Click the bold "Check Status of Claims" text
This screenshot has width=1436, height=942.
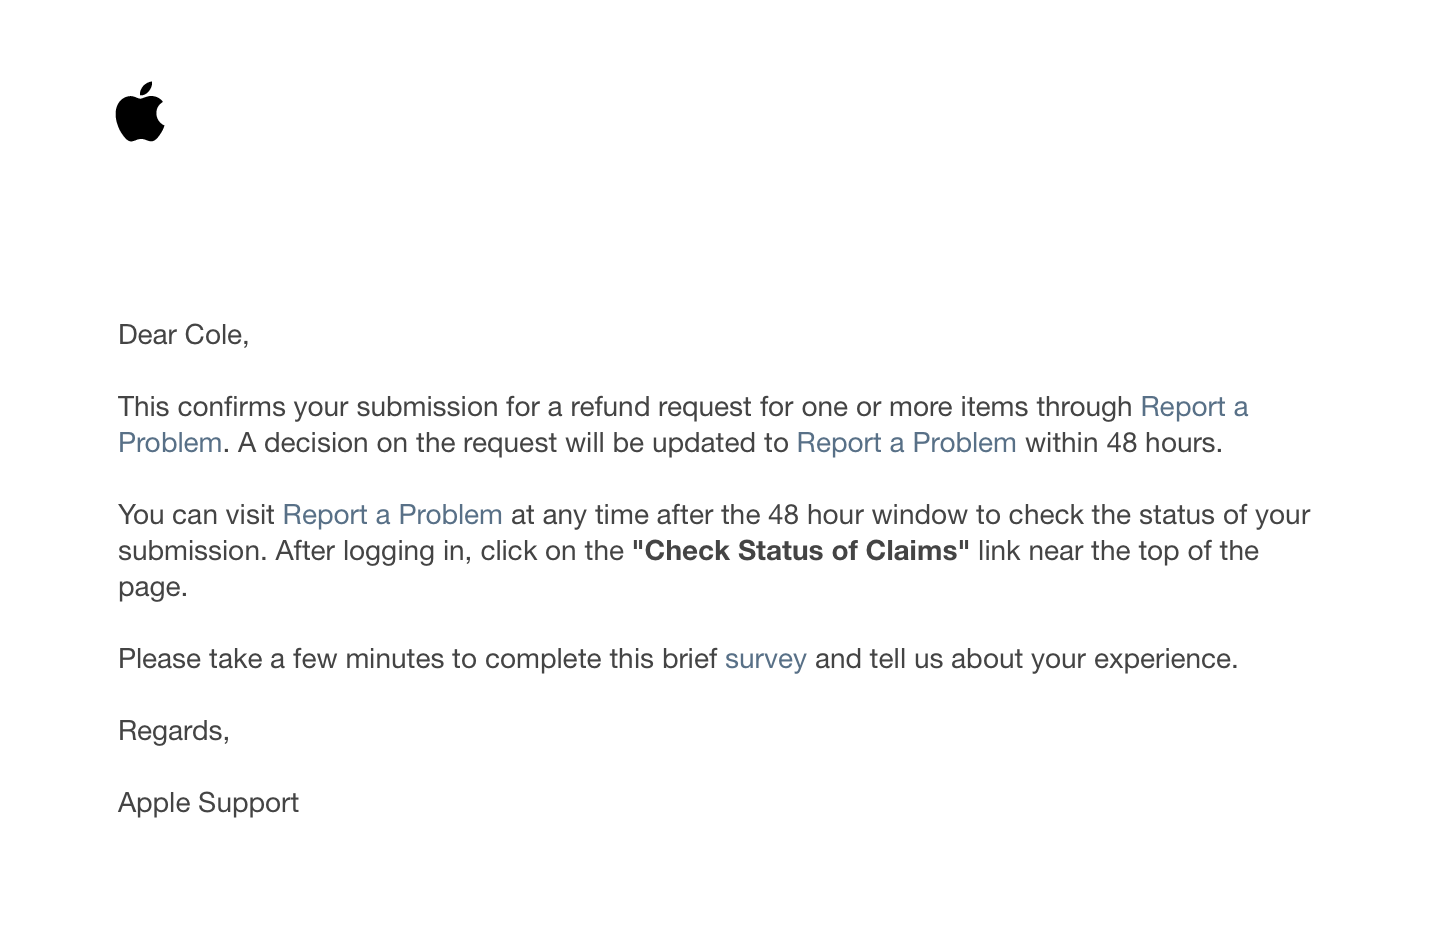click(800, 551)
